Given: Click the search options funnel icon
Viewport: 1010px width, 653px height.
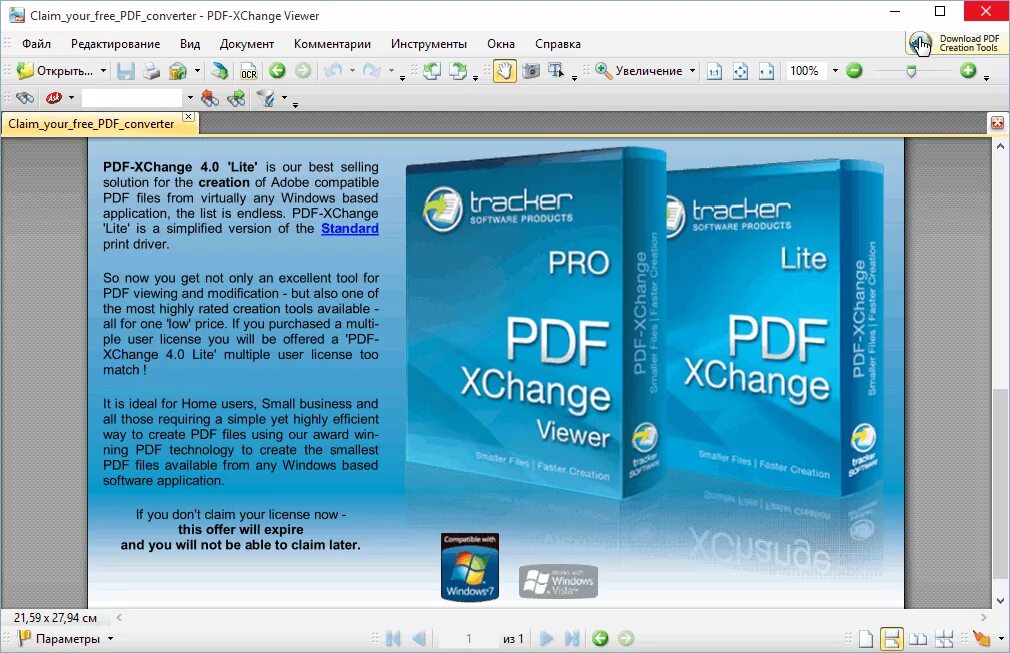Looking at the screenshot, I should coord(265,98).
